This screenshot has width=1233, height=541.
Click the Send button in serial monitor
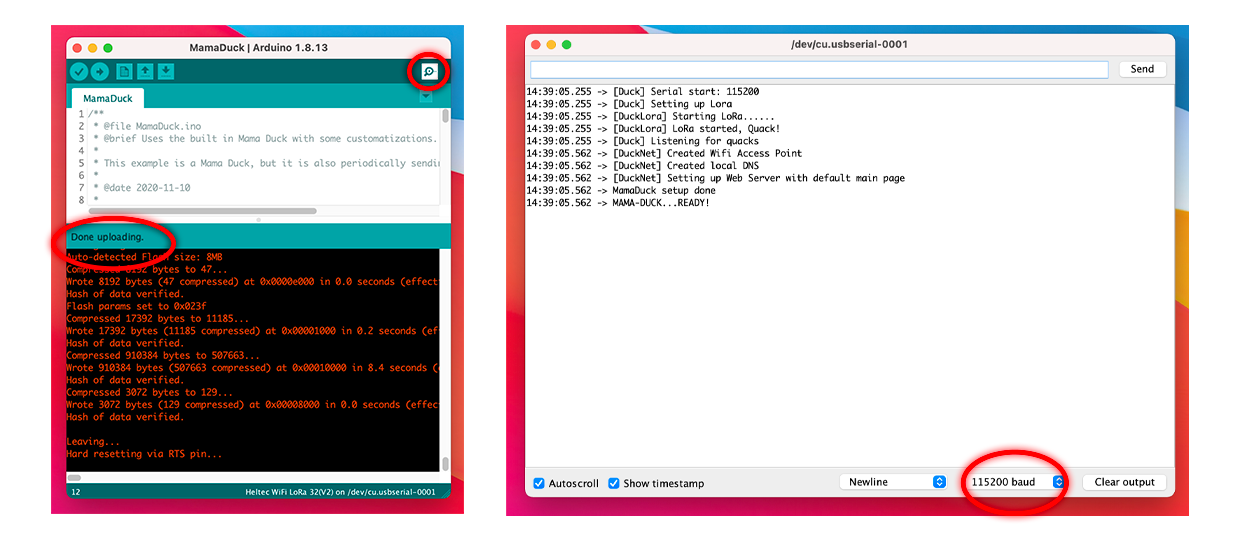1142,69
